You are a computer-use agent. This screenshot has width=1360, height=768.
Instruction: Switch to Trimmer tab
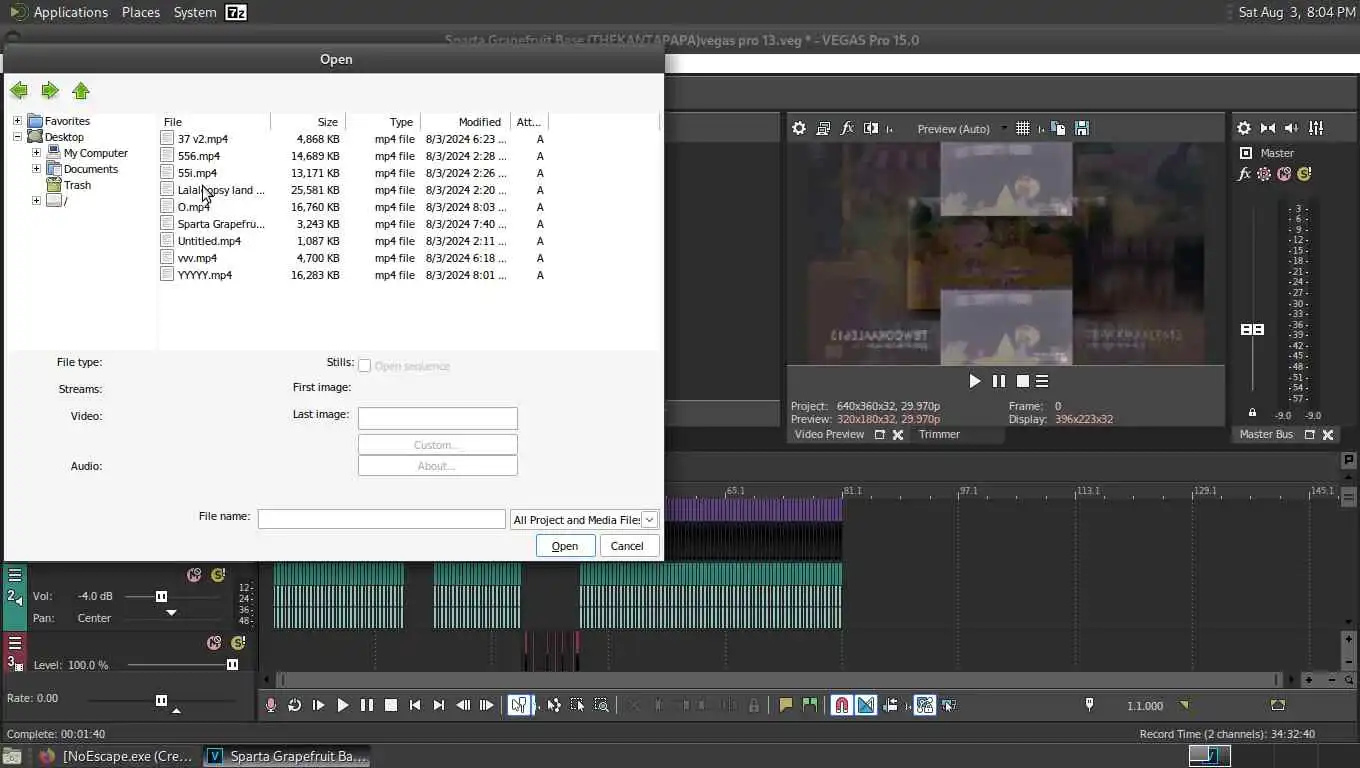(939, 434)
